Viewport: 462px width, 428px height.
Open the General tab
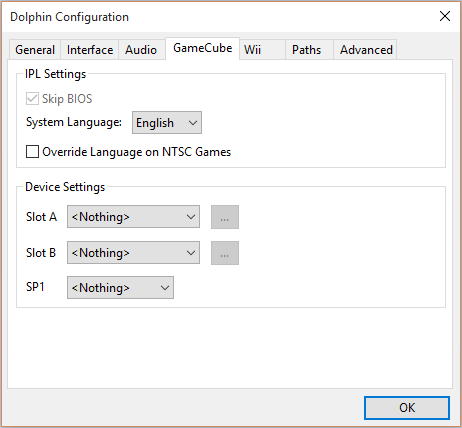[35, 50]
